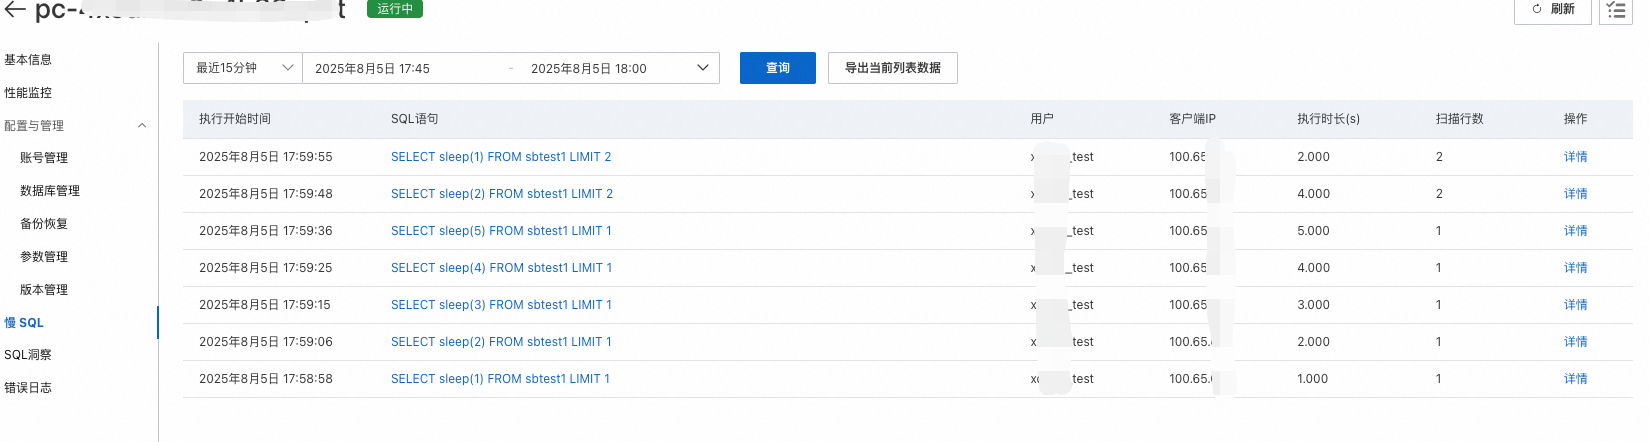
Task: Open the sleep(5) SQL statement link
Action: (x=501, y=231)
